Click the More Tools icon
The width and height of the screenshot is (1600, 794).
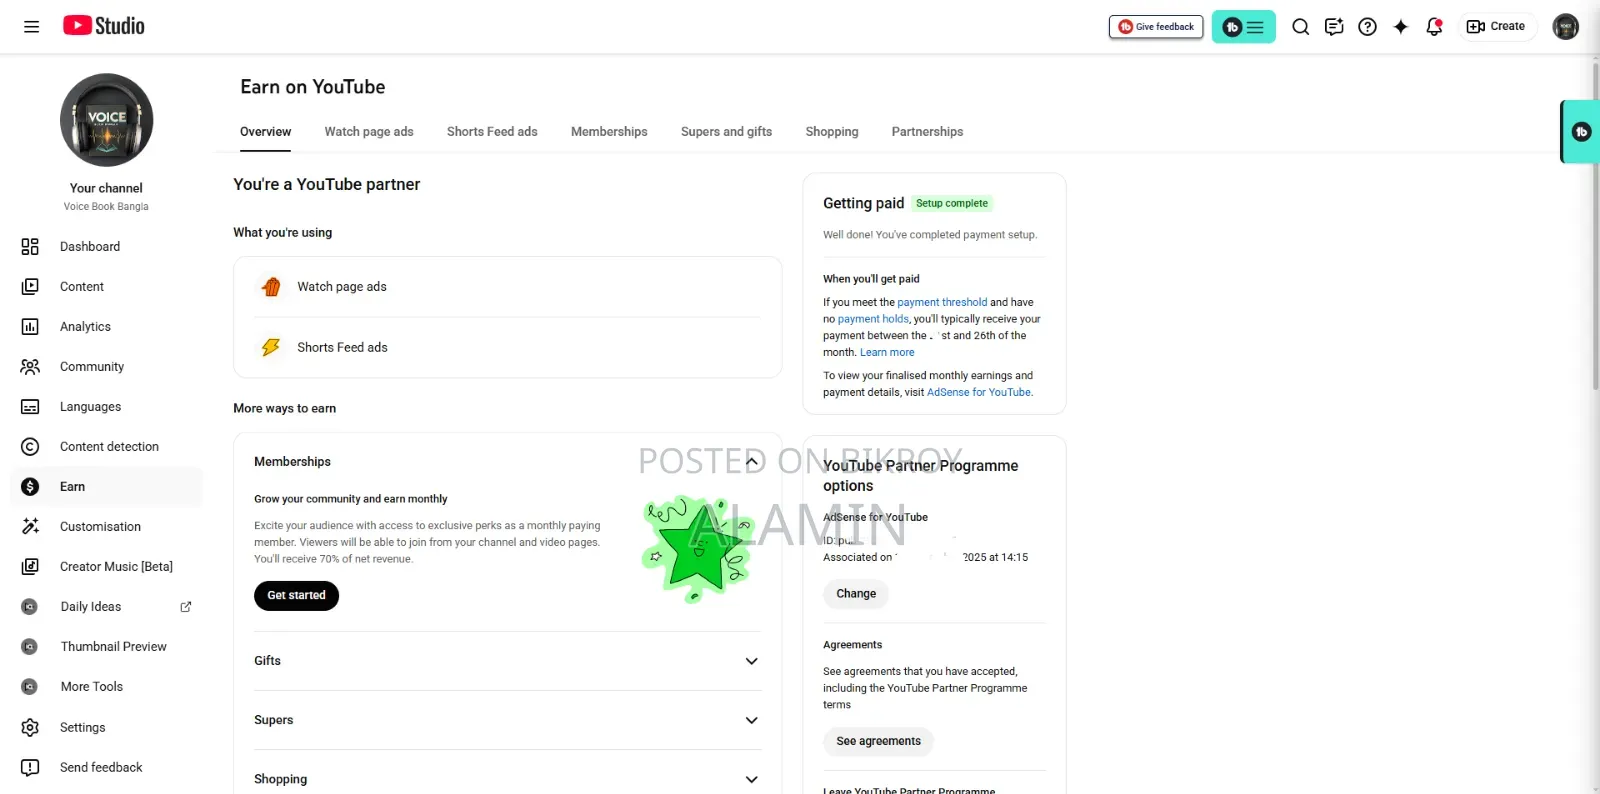click(30, 687)
